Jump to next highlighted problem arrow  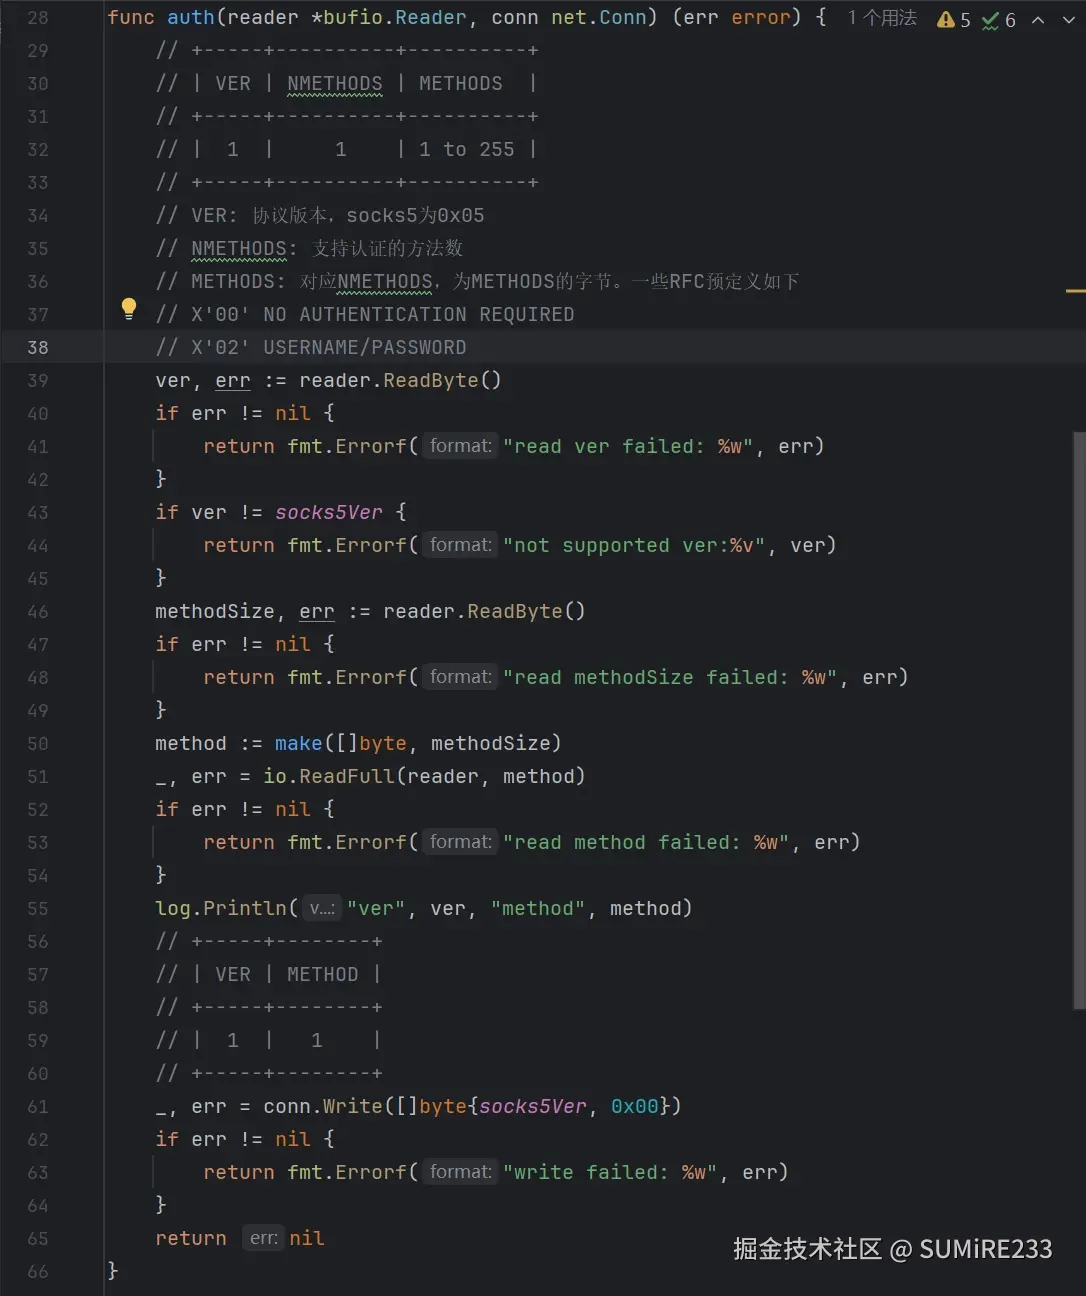1068,20
